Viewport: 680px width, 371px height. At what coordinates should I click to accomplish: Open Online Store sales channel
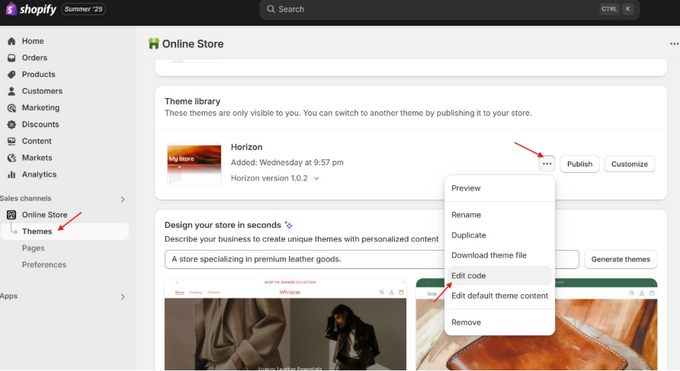click(45, 215)
